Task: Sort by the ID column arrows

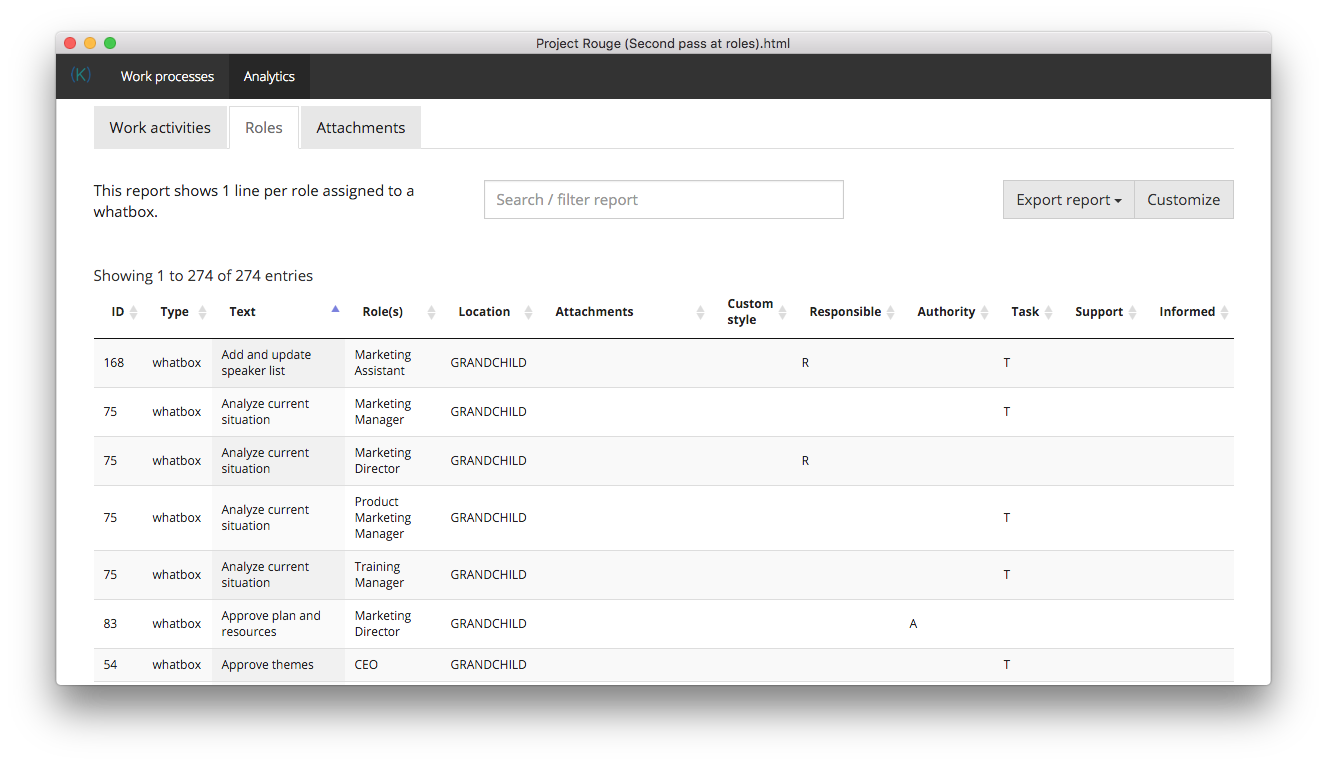Action: (134, 312)
